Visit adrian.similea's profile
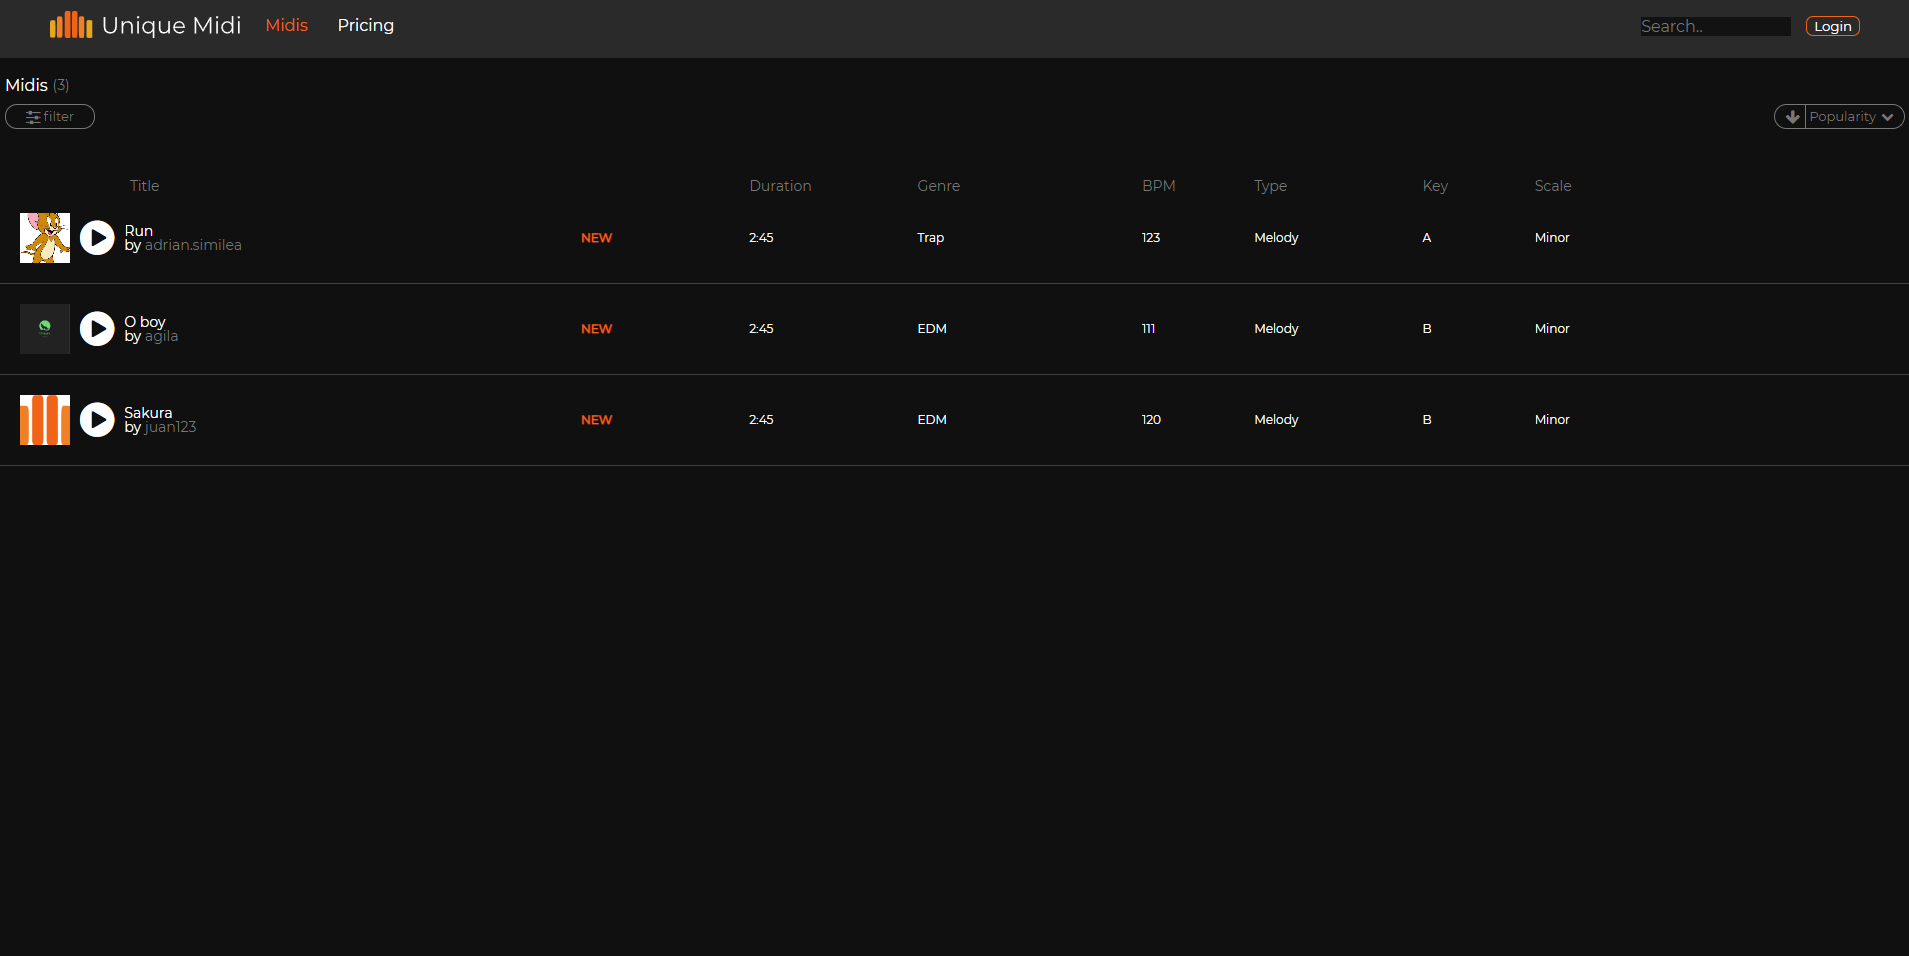 tap(193, 245)
